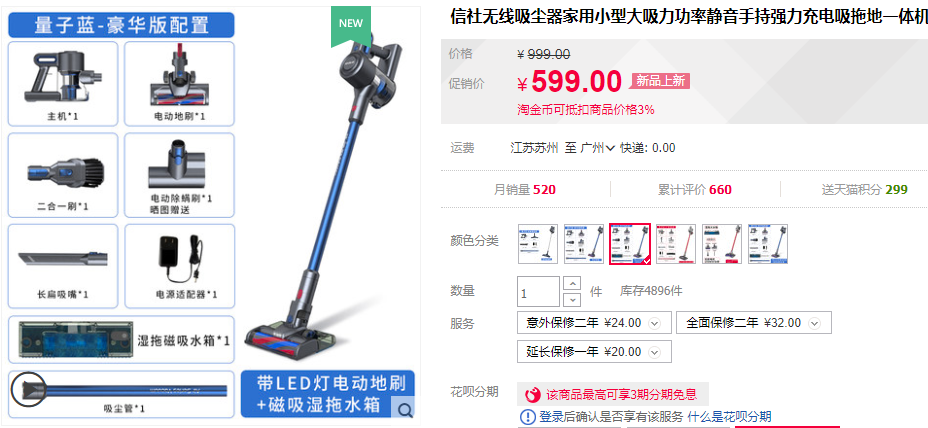The height and width of the screenshot is (428, 928).
Task: Click the red Huabei installment icon
Action: click(533, 394)
